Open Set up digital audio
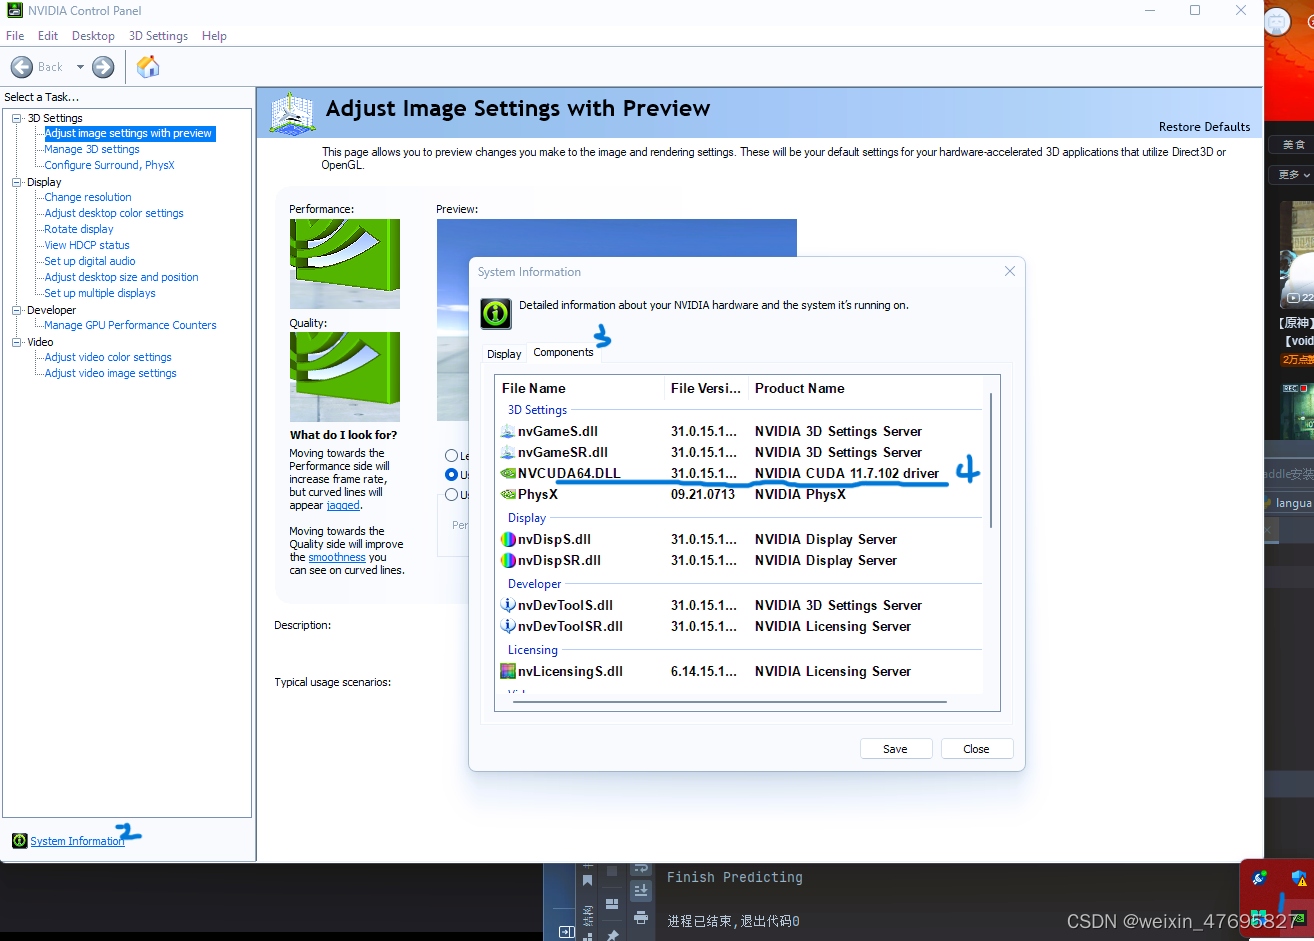1314x941 pixels. [90, 261]
